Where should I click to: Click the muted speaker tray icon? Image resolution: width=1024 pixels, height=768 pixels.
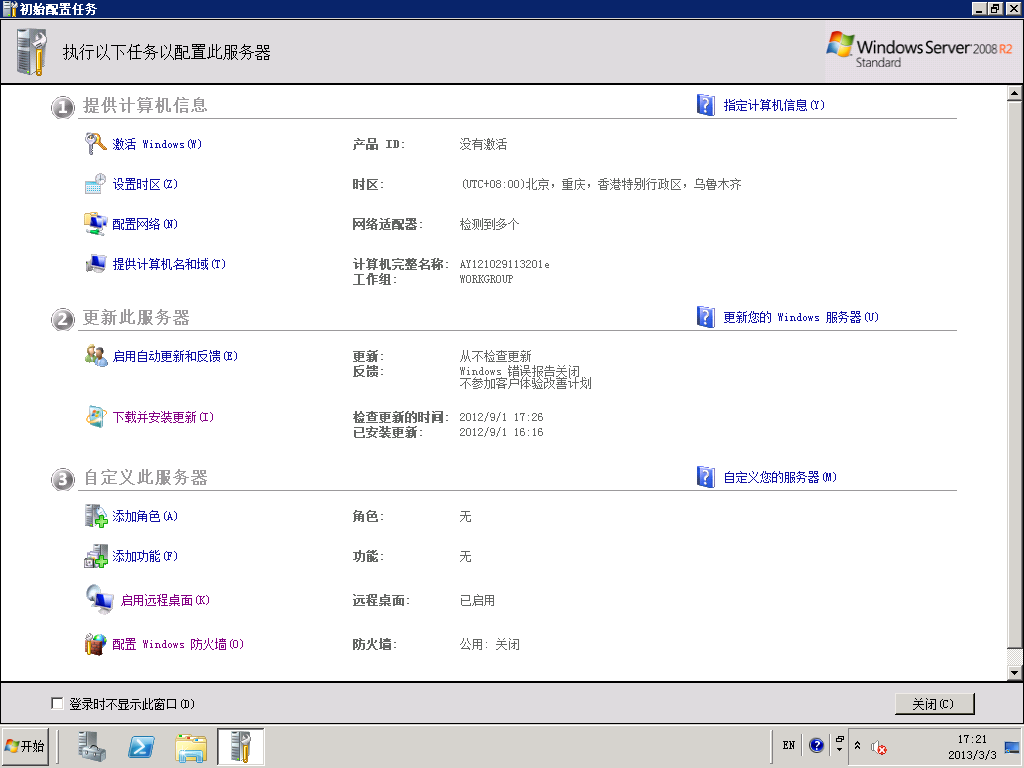click(878, 747)
